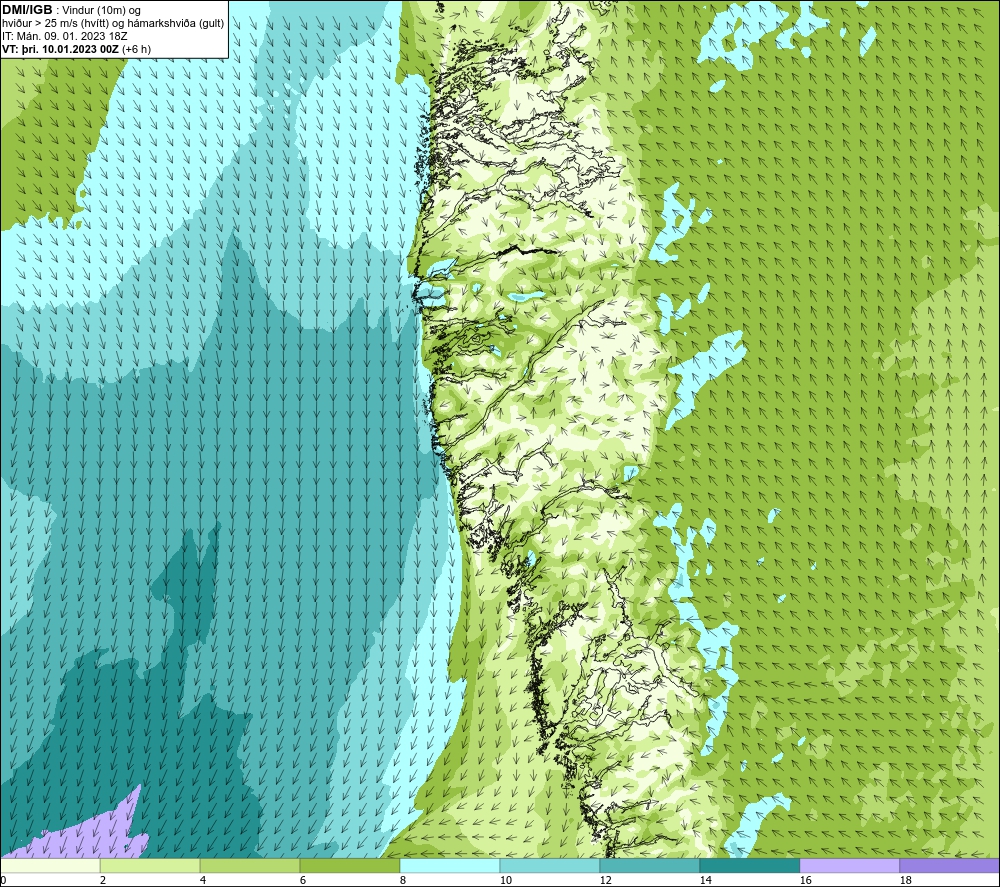1000x887 pixels.
Task: Click the legend value '4'
Action: pyautogui.click(x=203, y=880)
